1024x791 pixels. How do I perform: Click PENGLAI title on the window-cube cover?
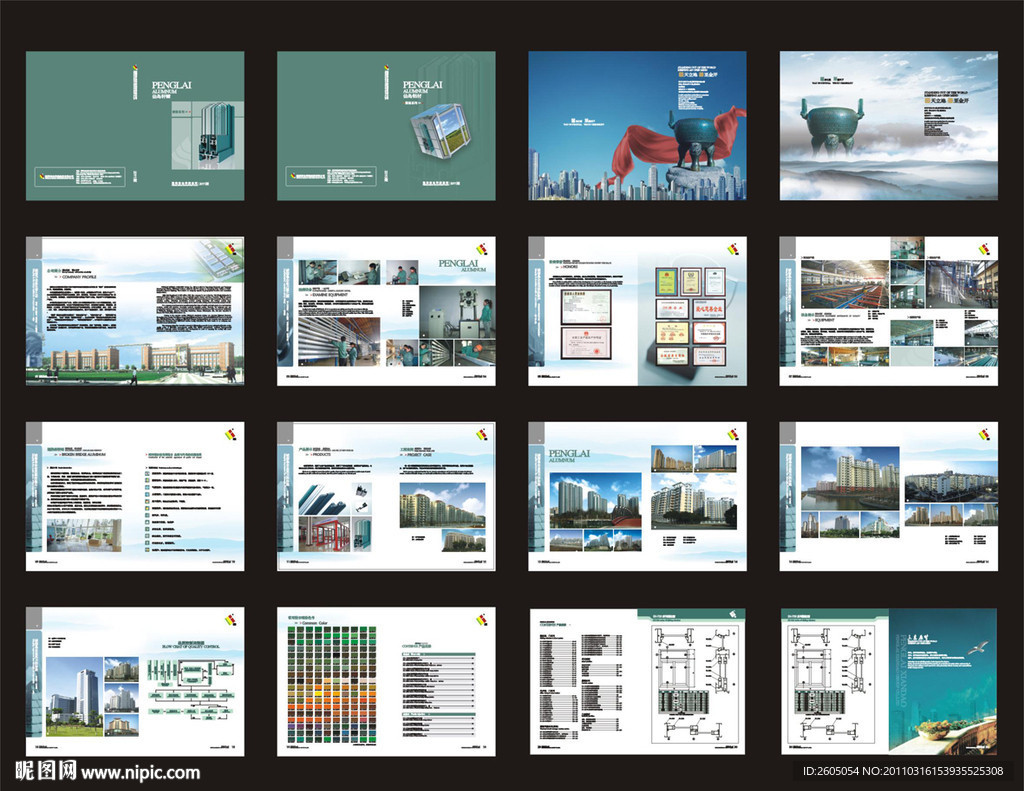[x=423, y=85]
